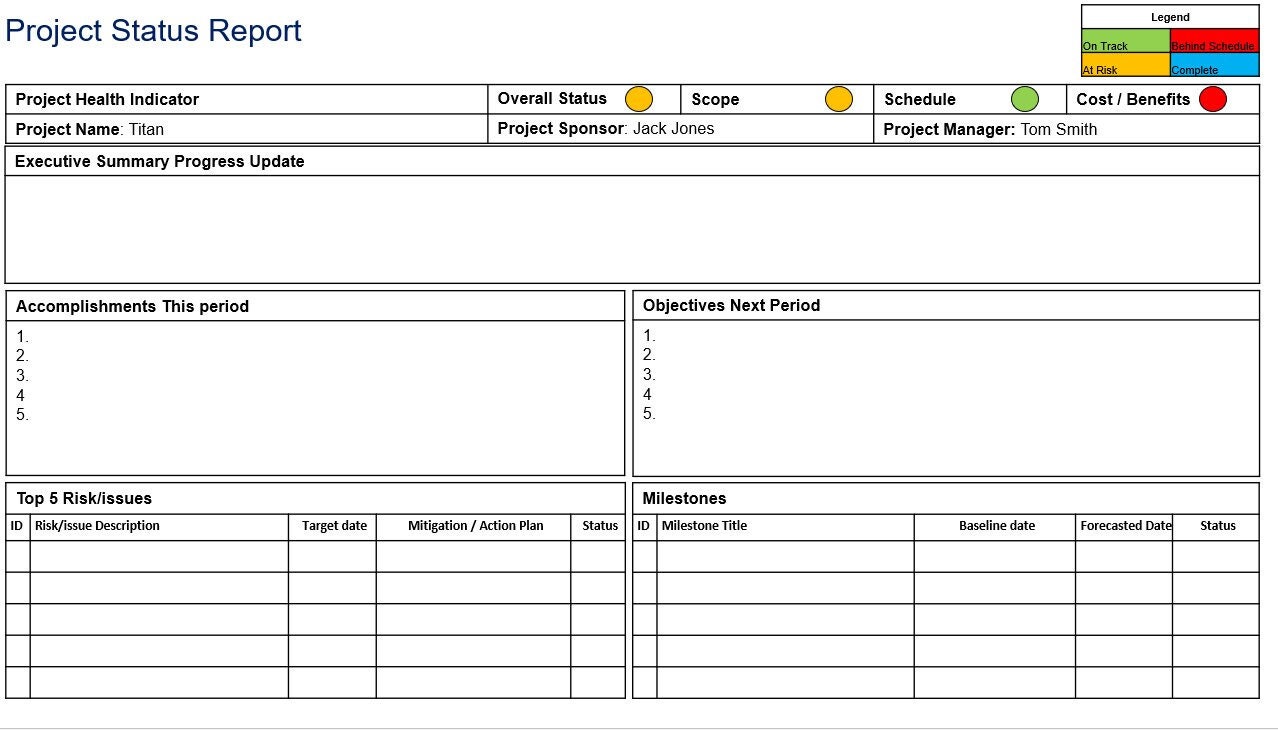Click the ID column header in Milestones table

(644, 526)
